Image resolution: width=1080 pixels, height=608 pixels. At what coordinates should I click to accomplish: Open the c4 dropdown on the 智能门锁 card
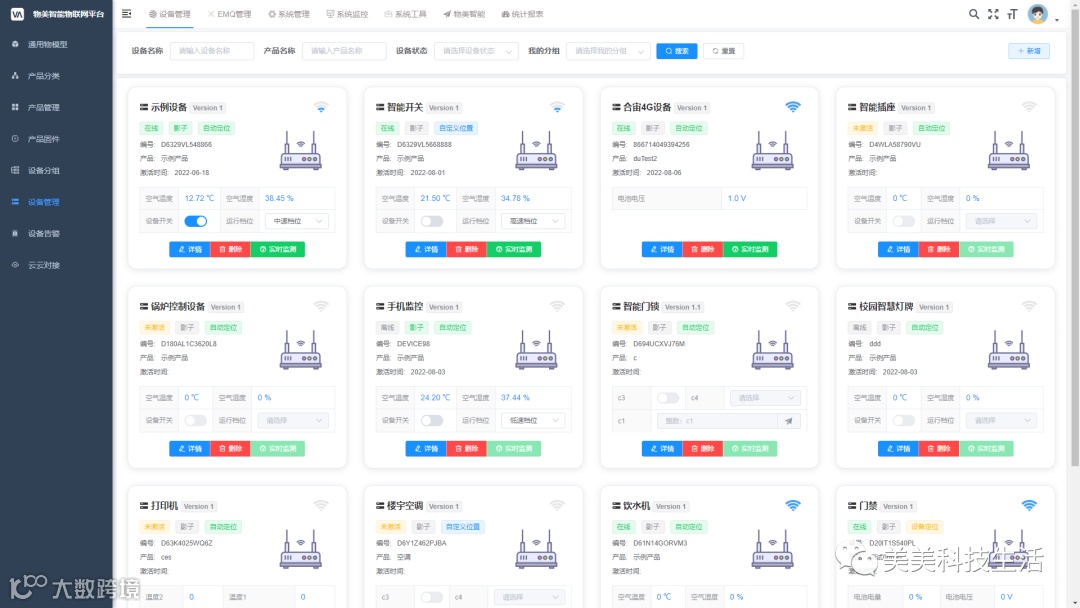(x=765, y=398)
